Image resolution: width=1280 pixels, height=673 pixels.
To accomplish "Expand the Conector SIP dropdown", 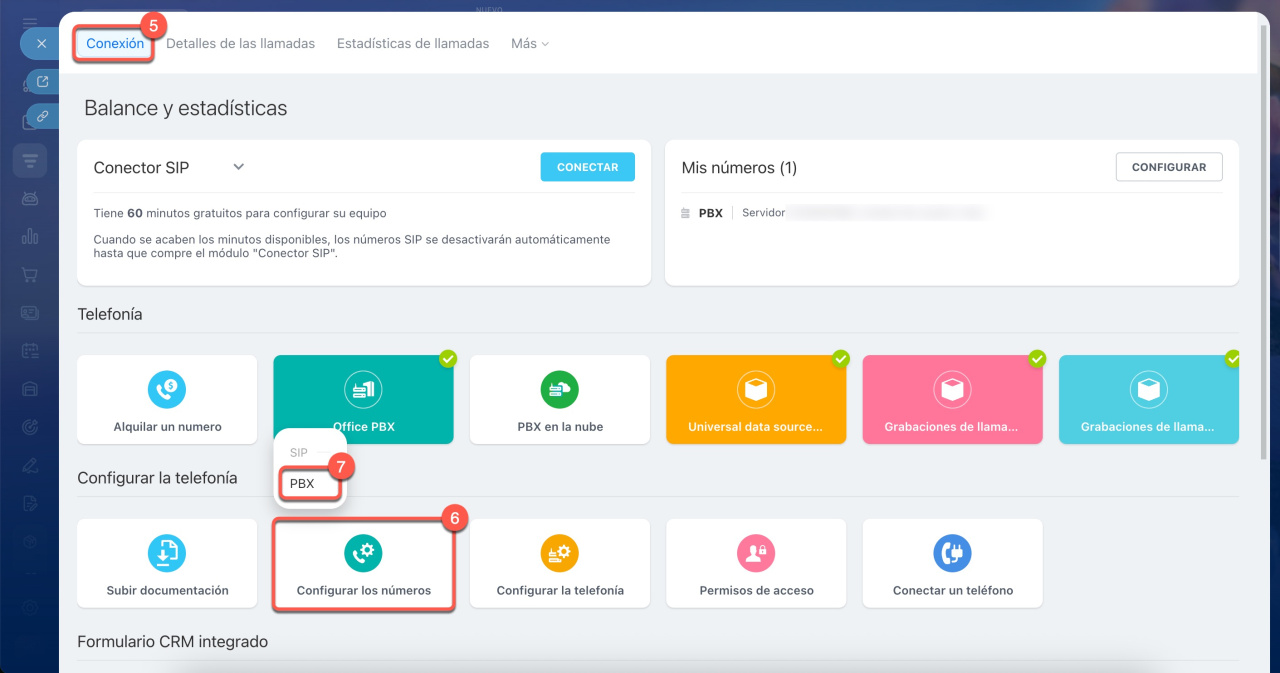I will click(239, 167).
